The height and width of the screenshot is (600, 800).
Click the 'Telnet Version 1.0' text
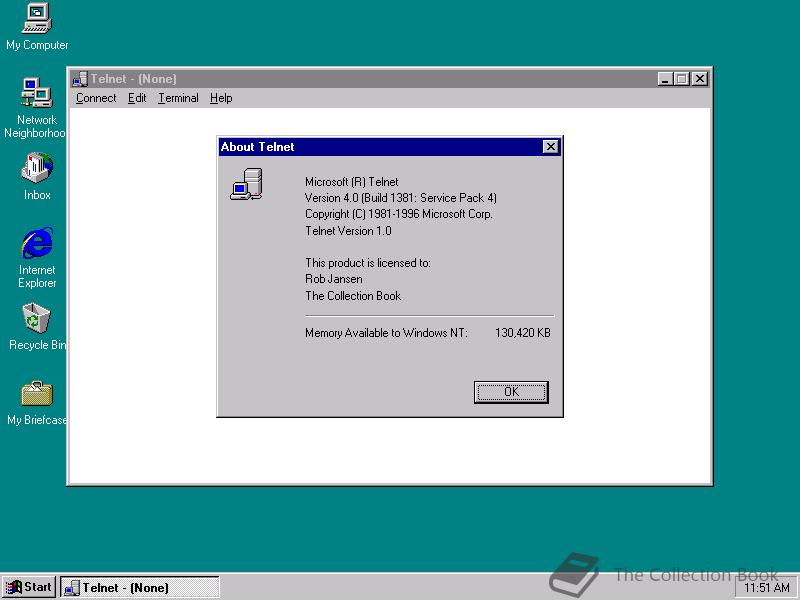pos(348,231)
